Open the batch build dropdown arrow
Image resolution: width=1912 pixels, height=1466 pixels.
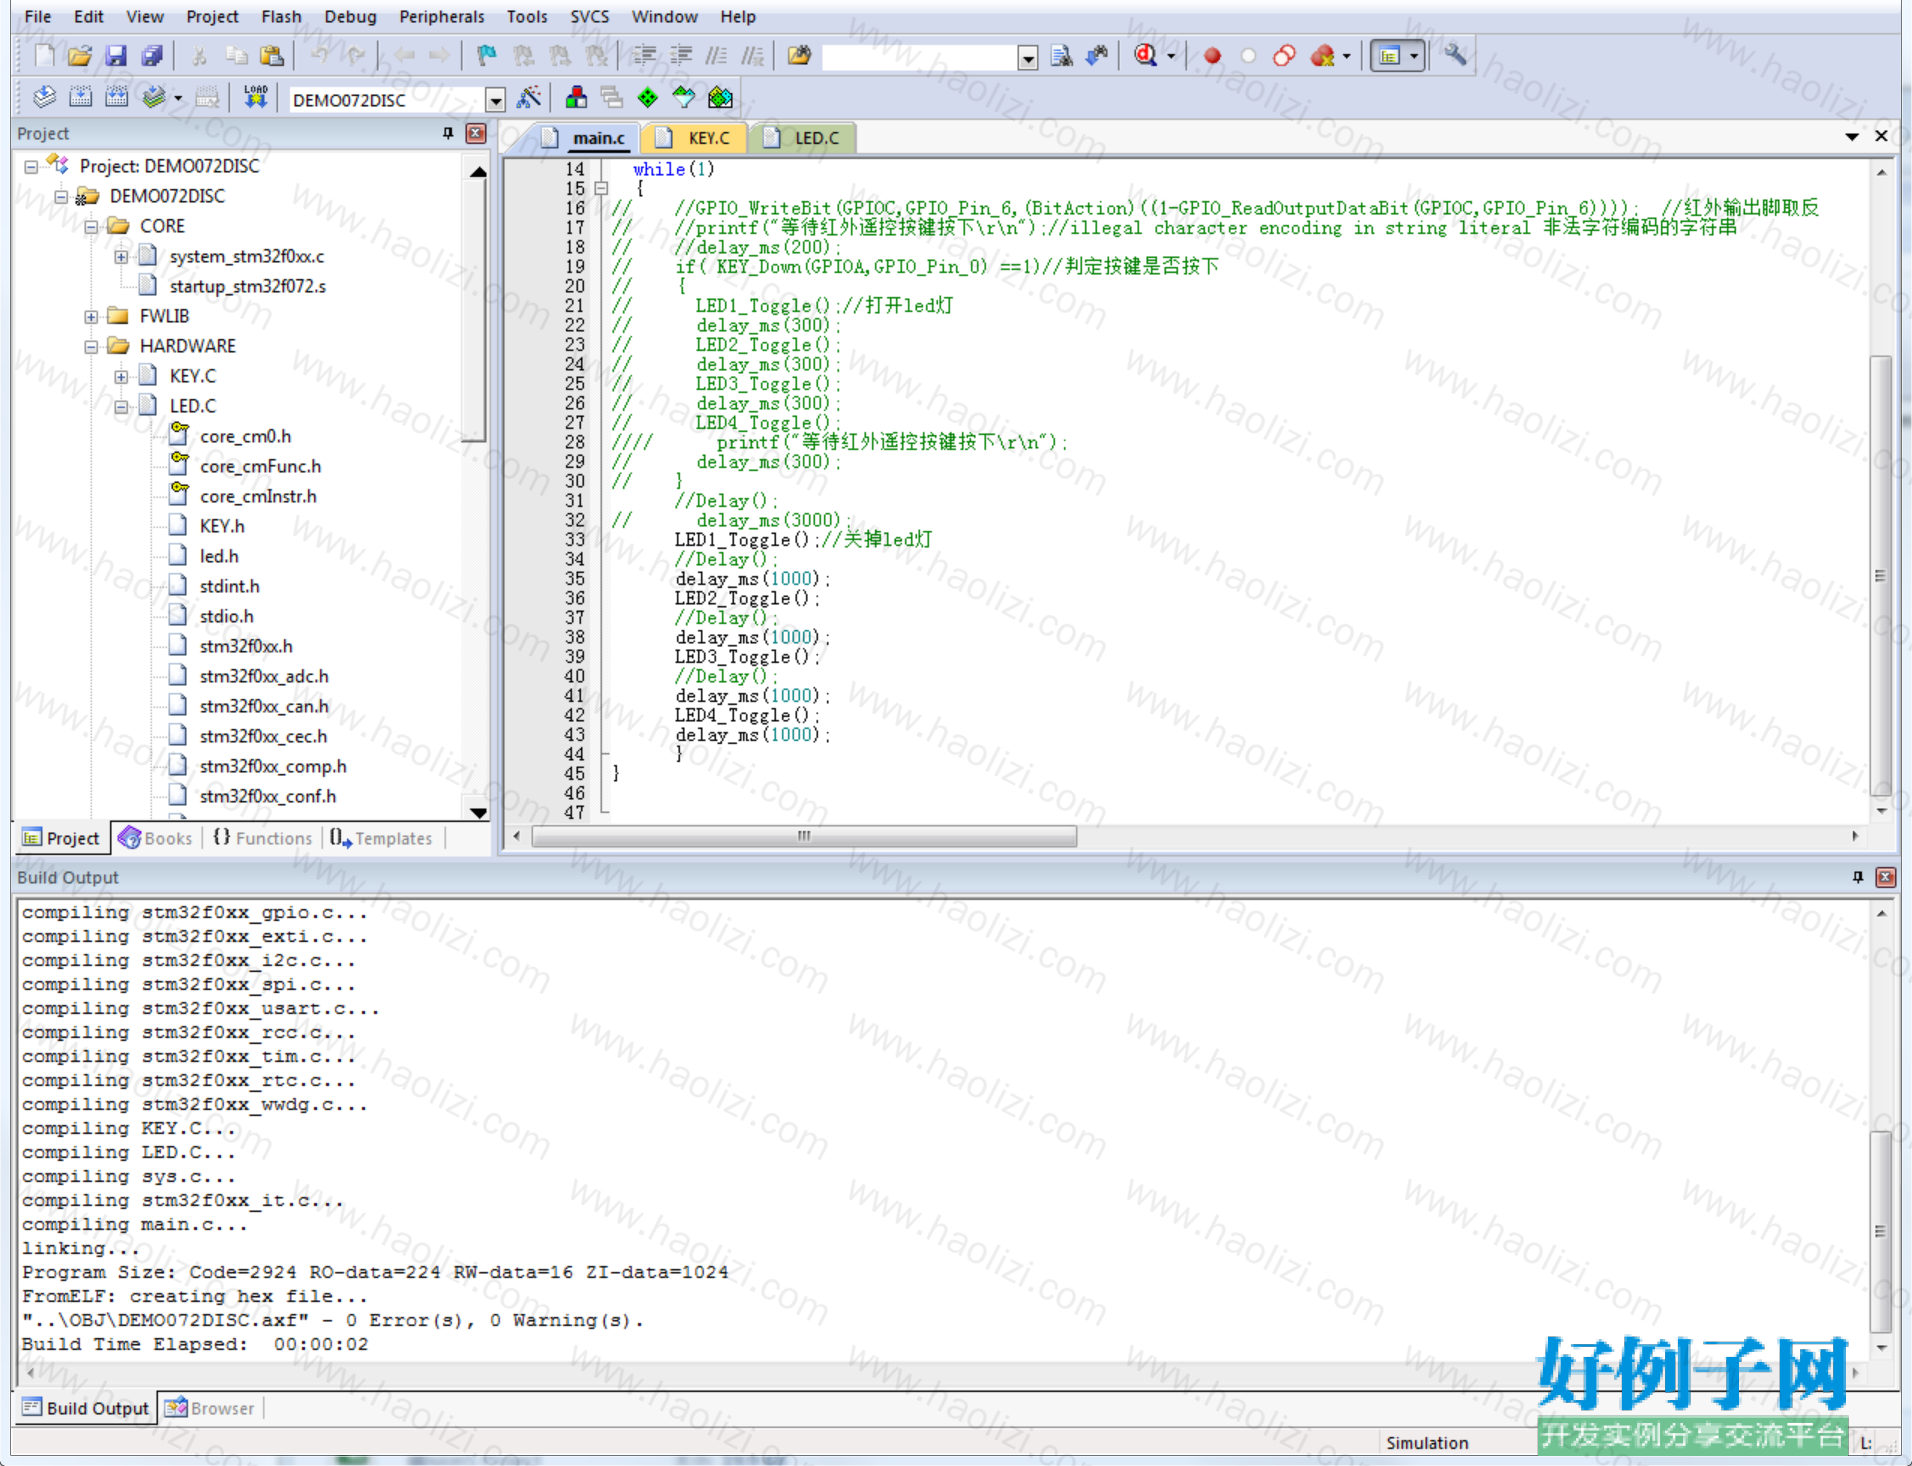pyautogui.click(x=178, y=98)
